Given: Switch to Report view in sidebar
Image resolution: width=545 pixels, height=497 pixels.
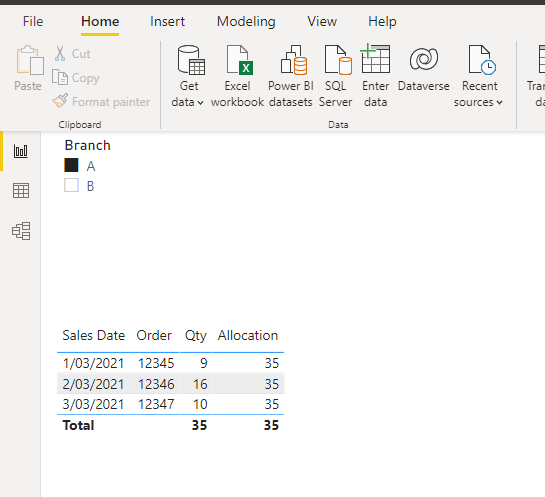Looking at the screenshot, I should coord(21,151).
